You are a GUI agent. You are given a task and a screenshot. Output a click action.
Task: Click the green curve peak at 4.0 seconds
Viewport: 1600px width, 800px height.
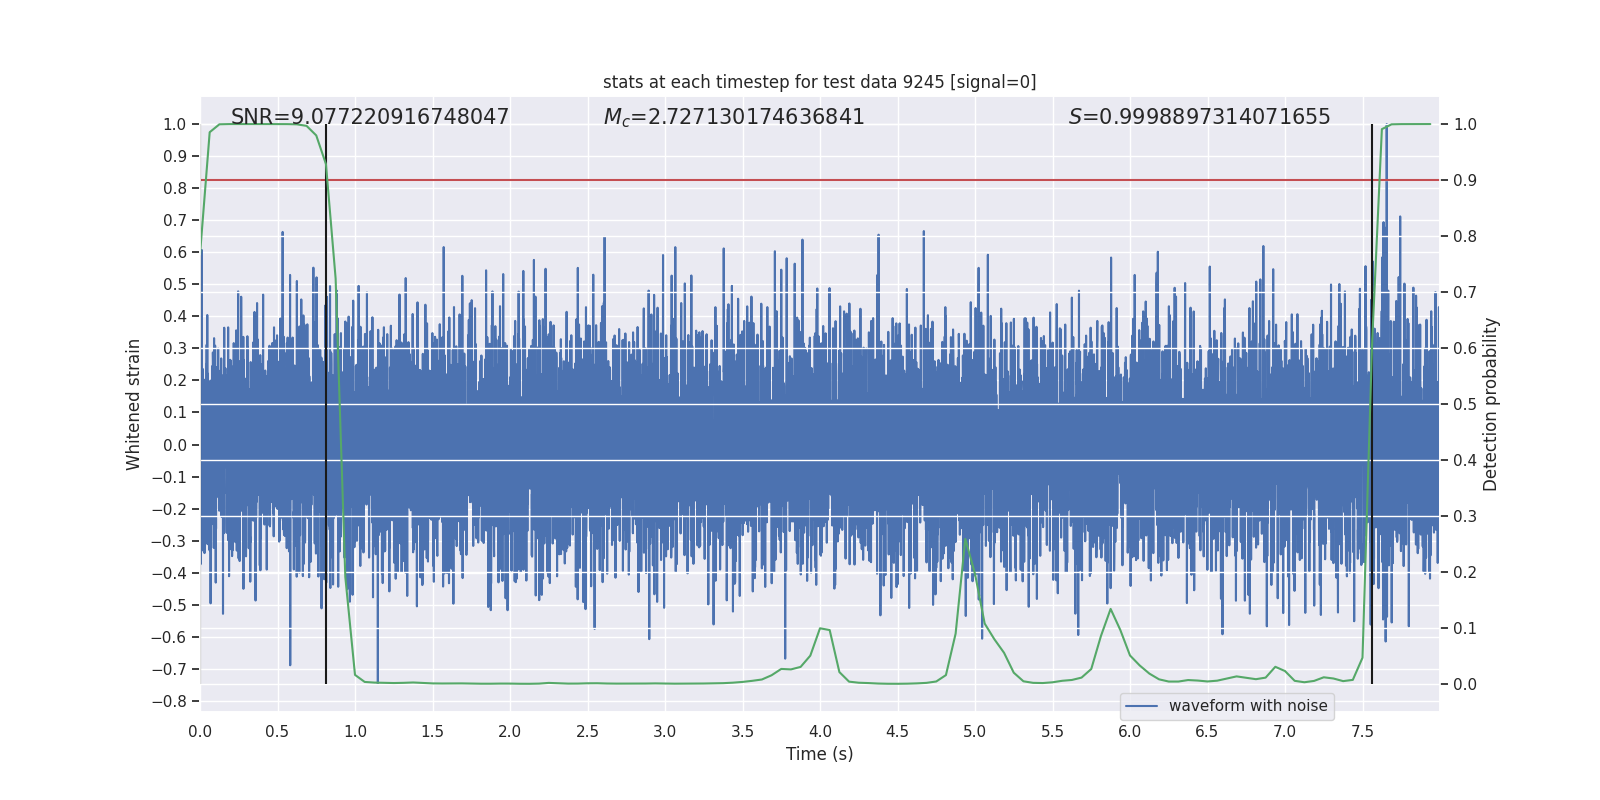click(x=821, y=628)
